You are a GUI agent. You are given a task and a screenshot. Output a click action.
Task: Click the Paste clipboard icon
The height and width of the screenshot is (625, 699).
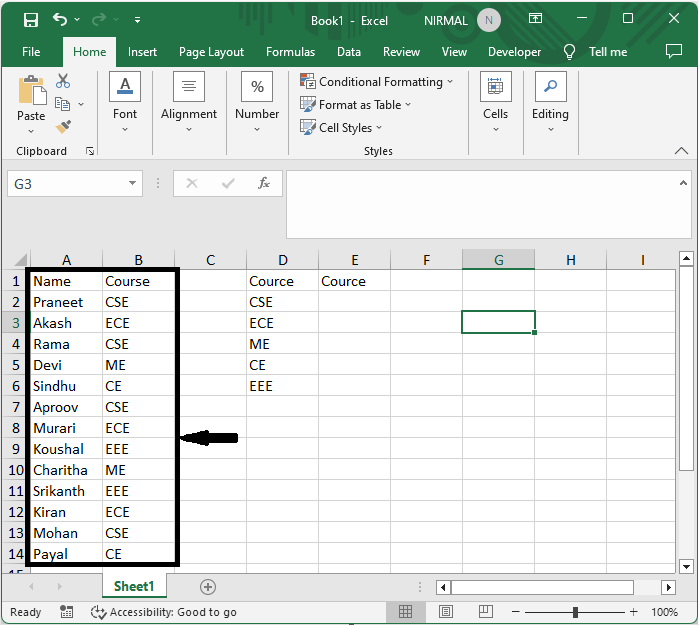(x=31, y=91)
